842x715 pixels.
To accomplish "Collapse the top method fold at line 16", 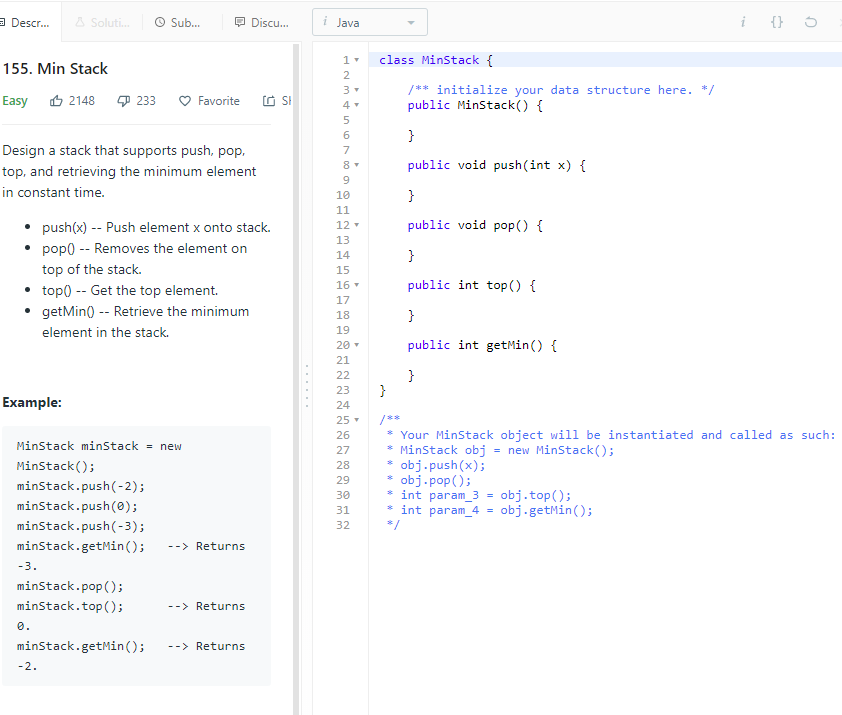I will point(357,285).
